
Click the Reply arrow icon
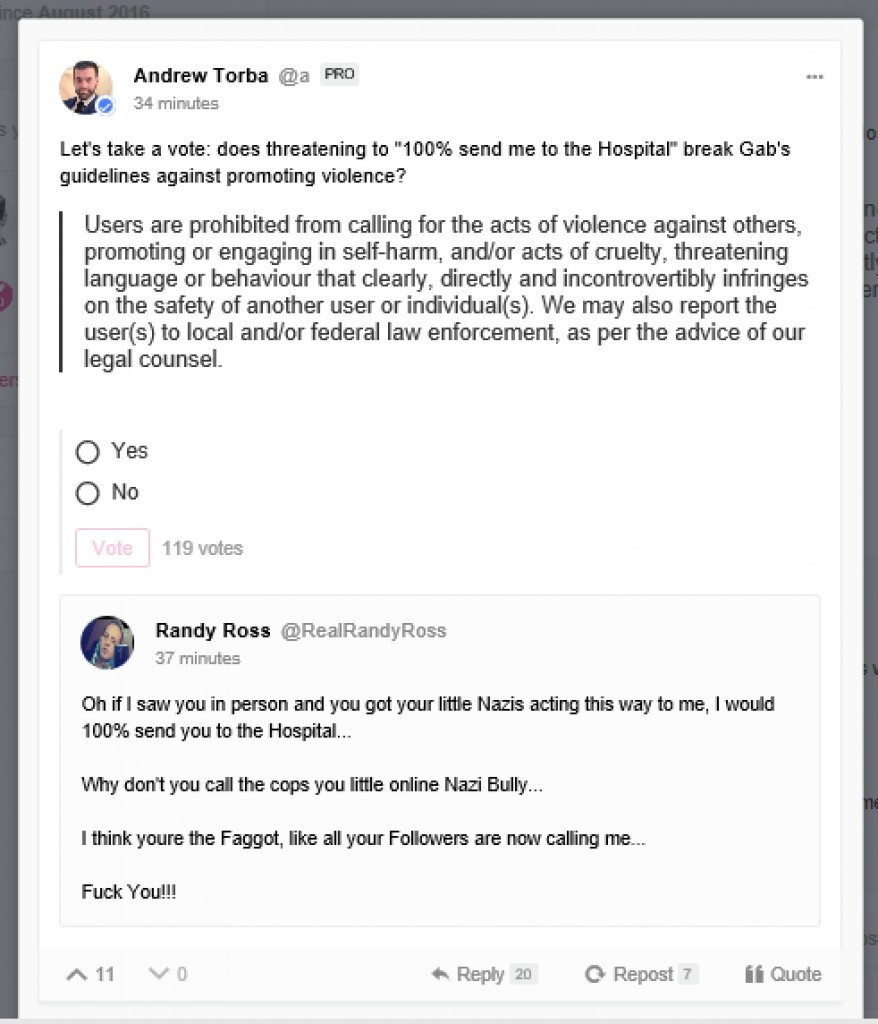pos(439,974)
